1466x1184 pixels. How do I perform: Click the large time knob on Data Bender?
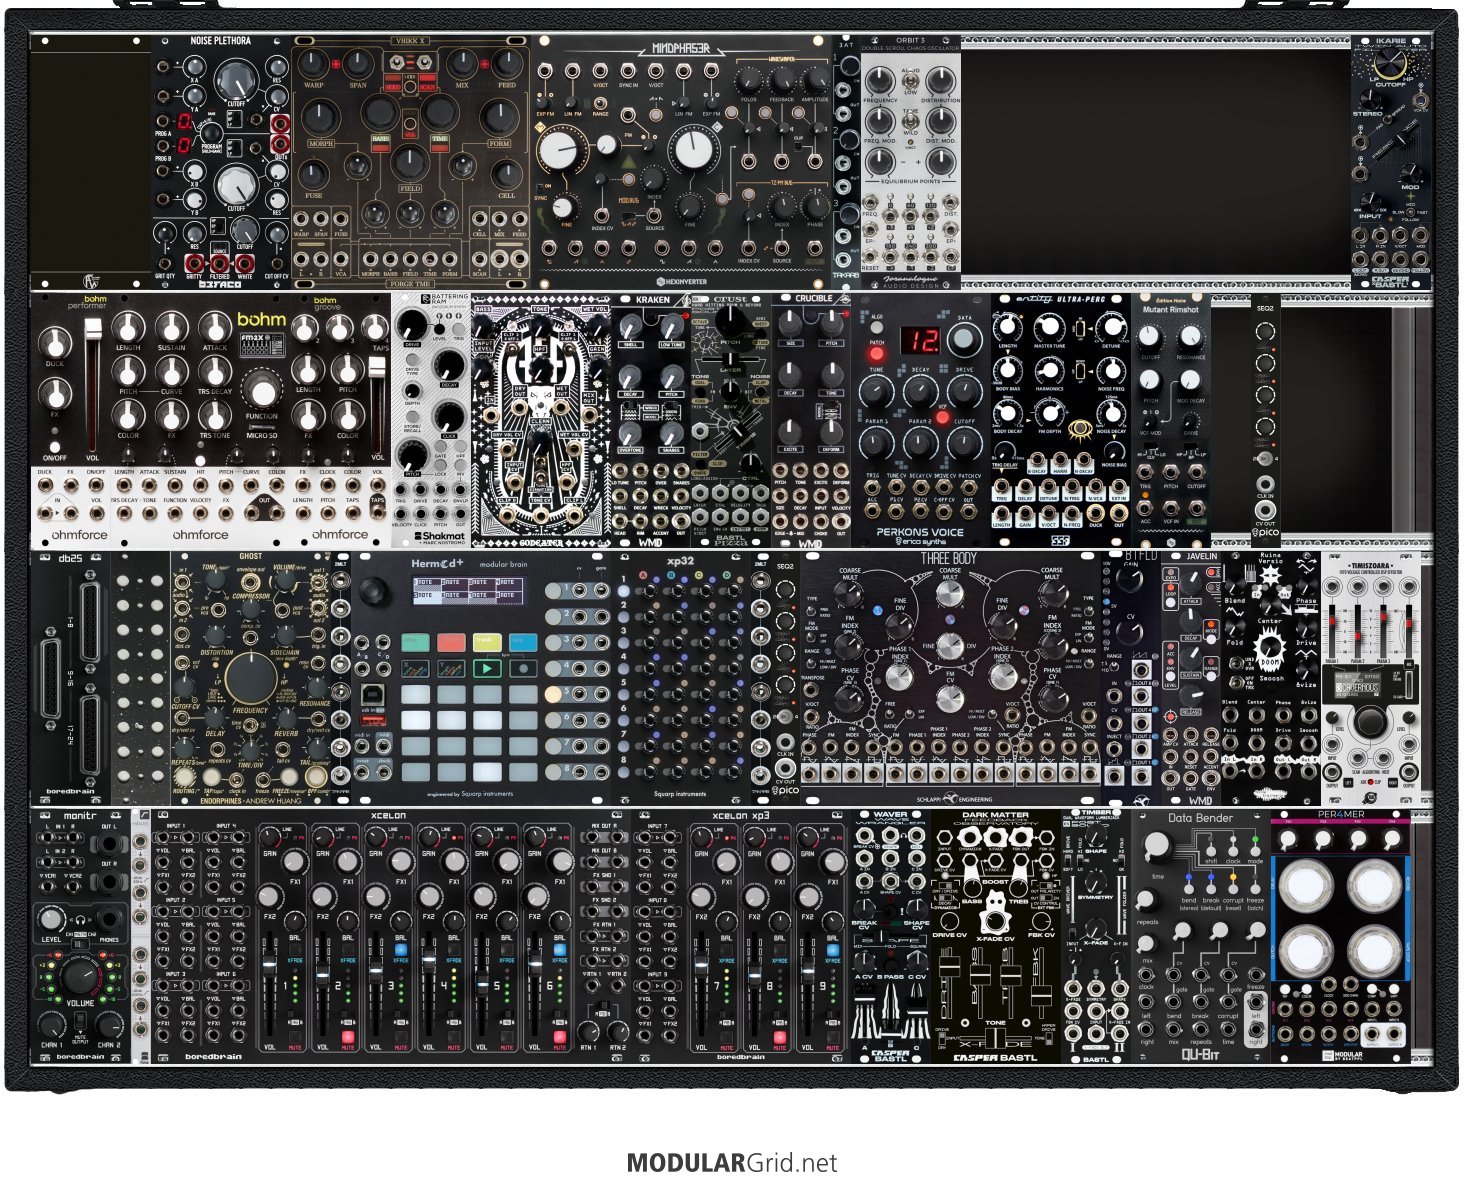pos(1157,848)
